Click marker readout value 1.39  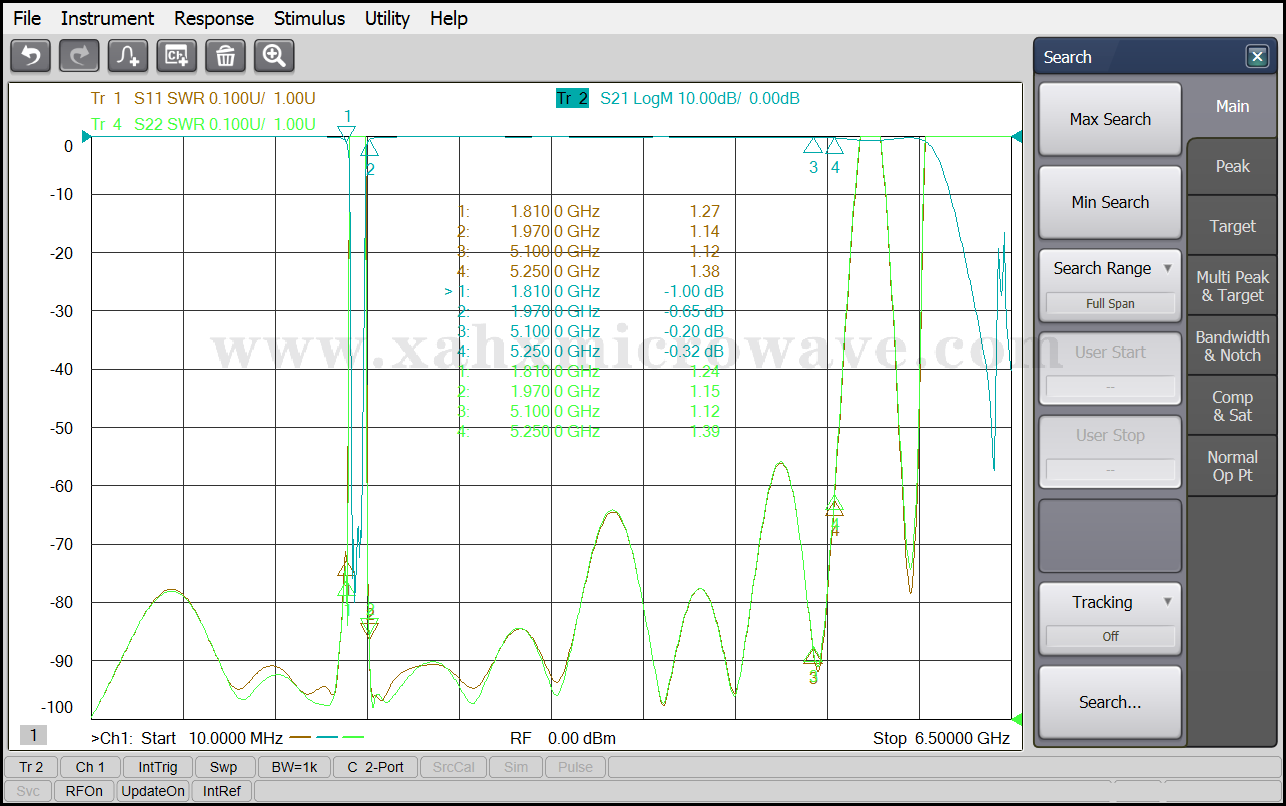[x=704, y=431]
